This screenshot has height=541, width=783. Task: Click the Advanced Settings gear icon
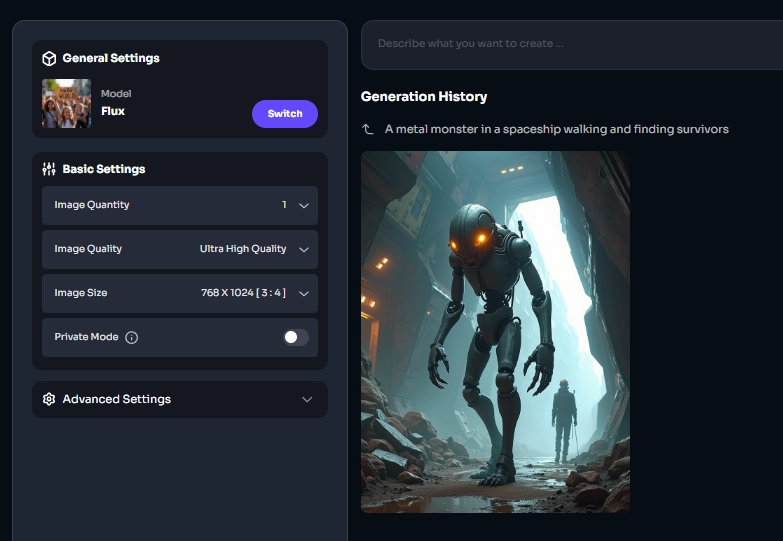[49, 399]
